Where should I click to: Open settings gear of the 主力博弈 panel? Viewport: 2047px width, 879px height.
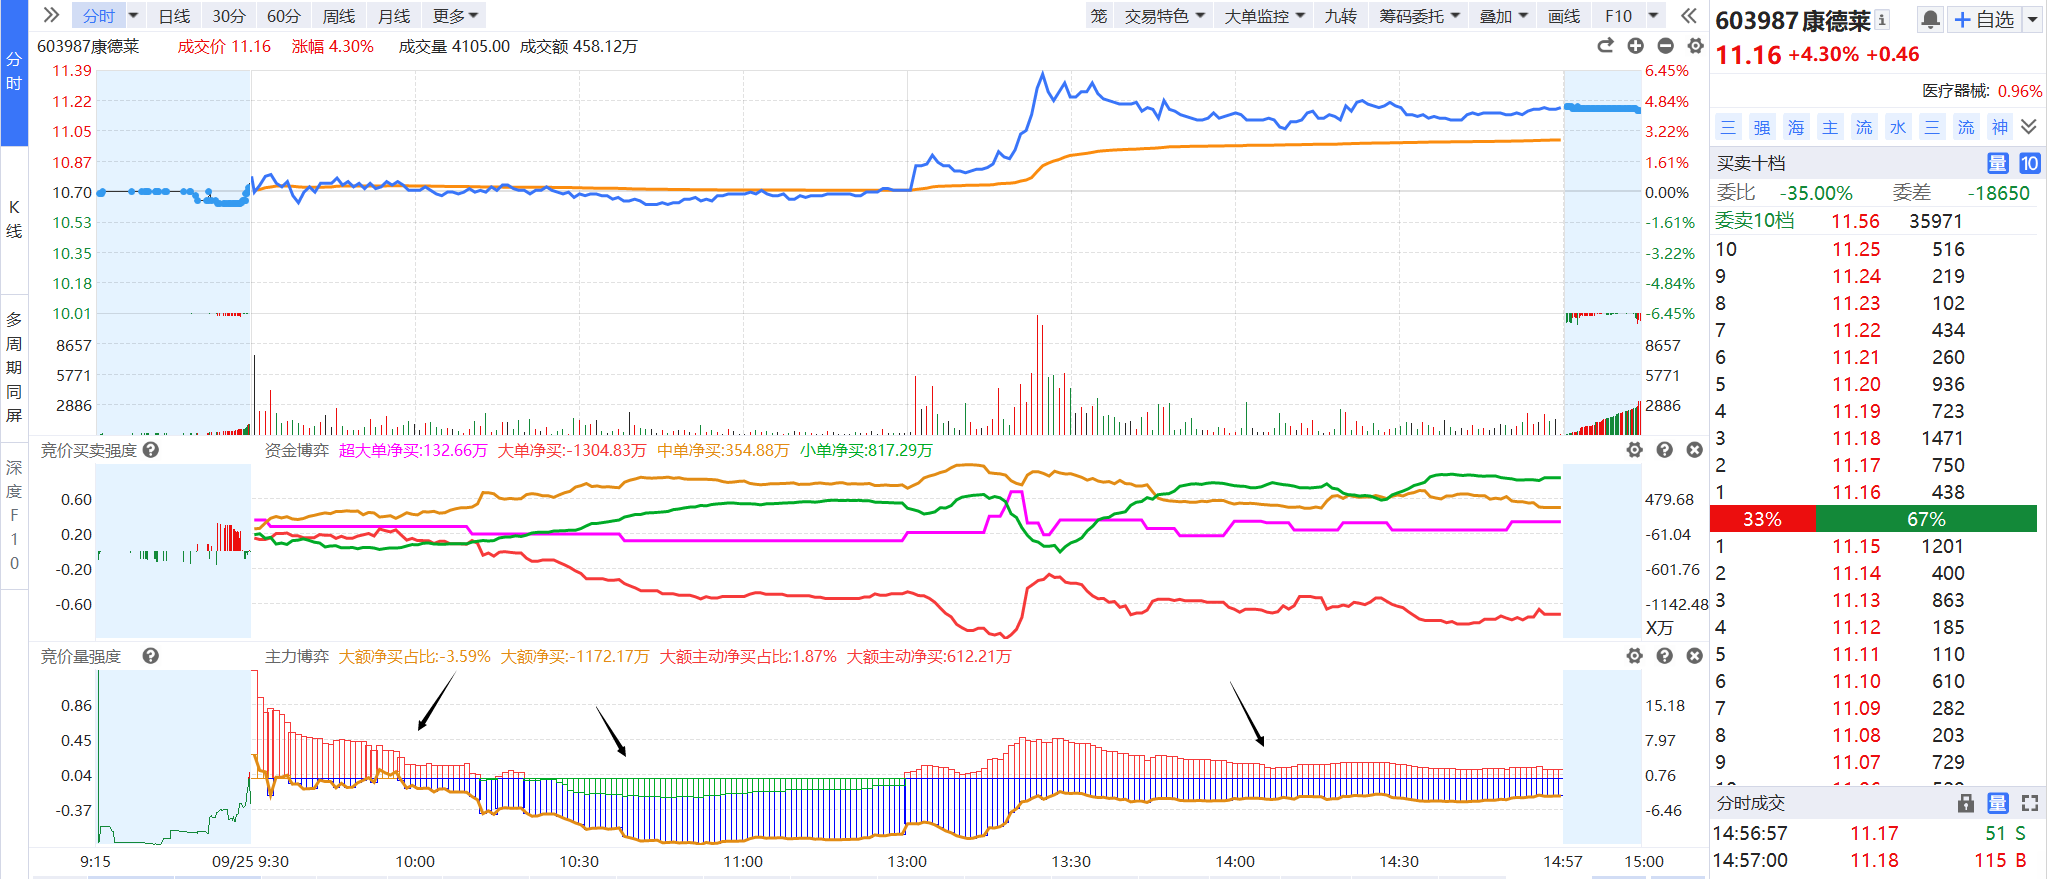[1634, 656]
